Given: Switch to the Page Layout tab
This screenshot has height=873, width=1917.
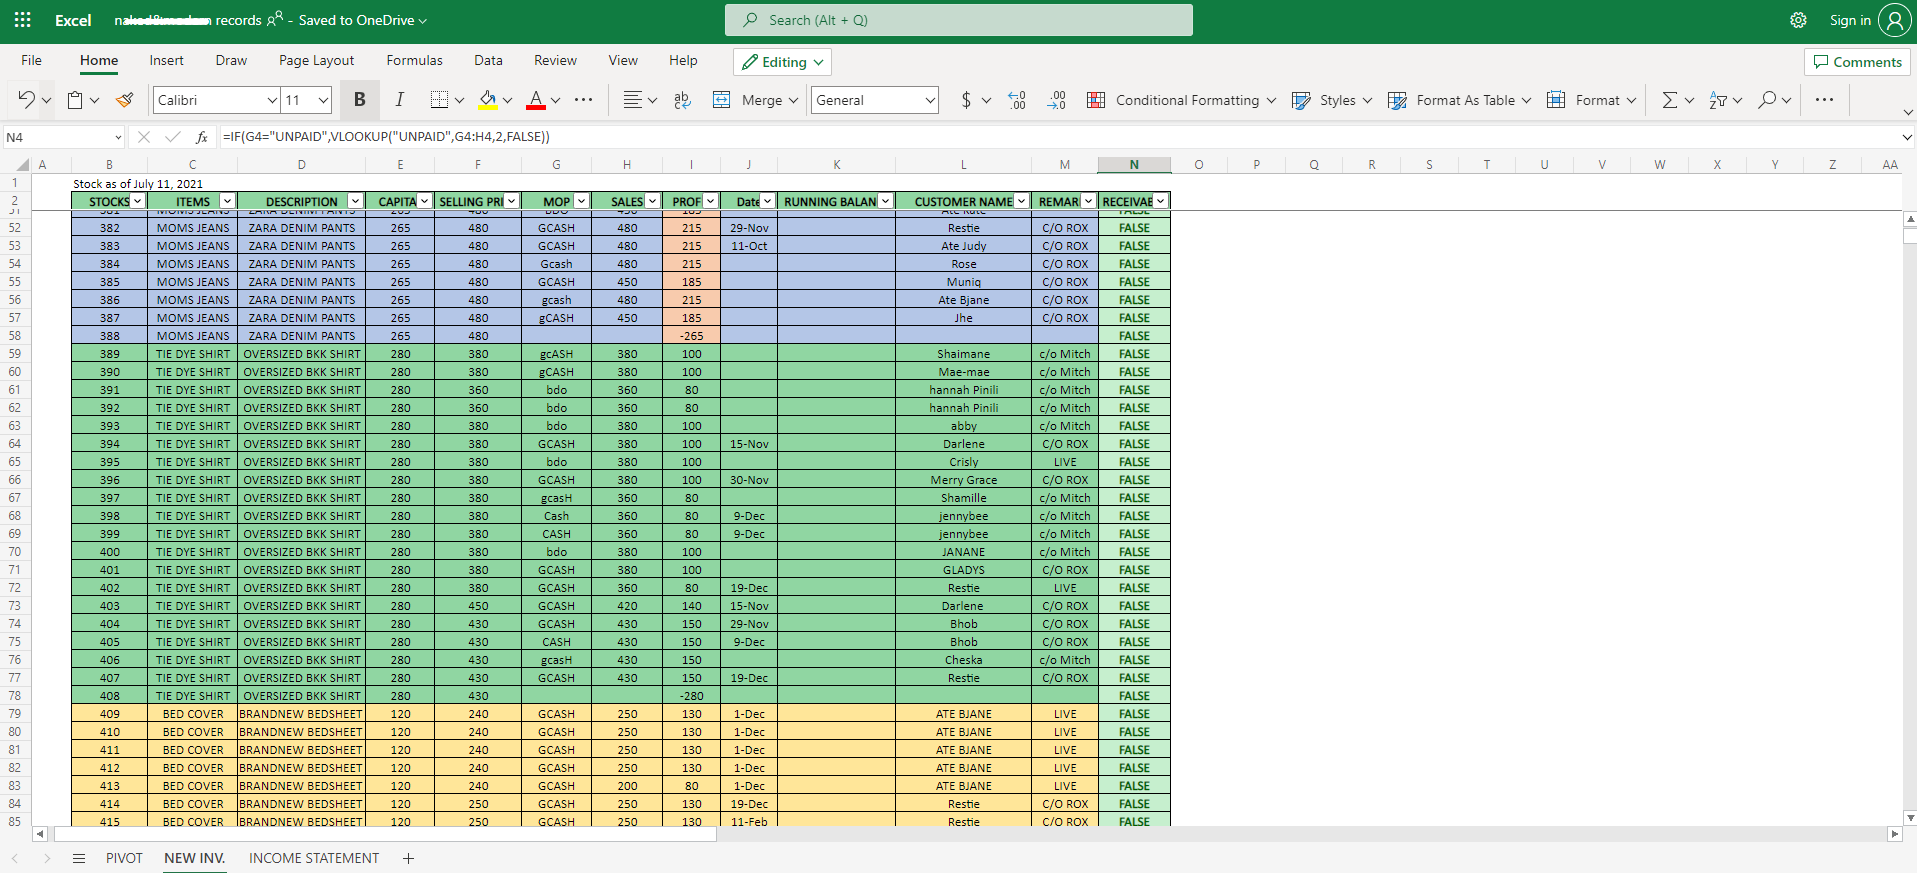Looking at the screenshot, I should (316, 61).
